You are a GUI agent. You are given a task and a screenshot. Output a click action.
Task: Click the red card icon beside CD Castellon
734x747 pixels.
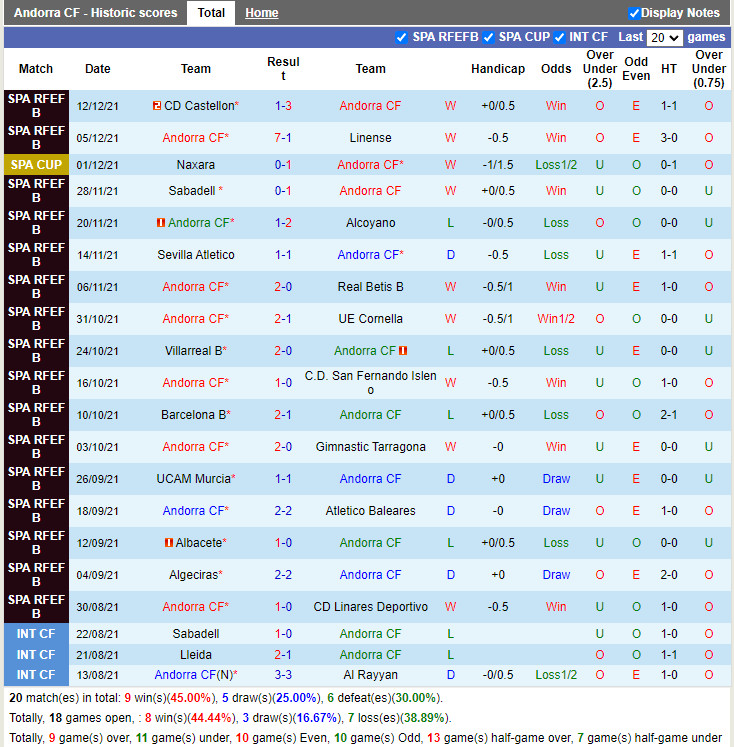[x=157, y=106]
